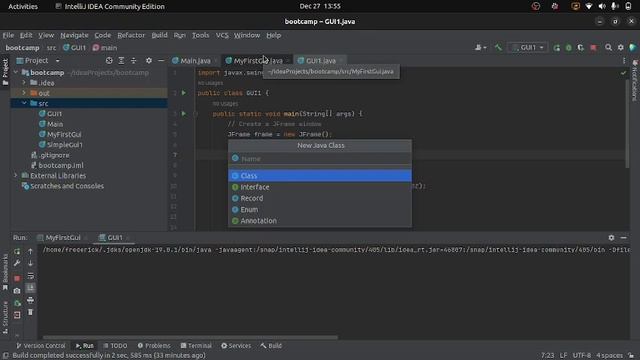Switch to Main.java editor tab
The image size is (640, 360).
tap(195, 61)
